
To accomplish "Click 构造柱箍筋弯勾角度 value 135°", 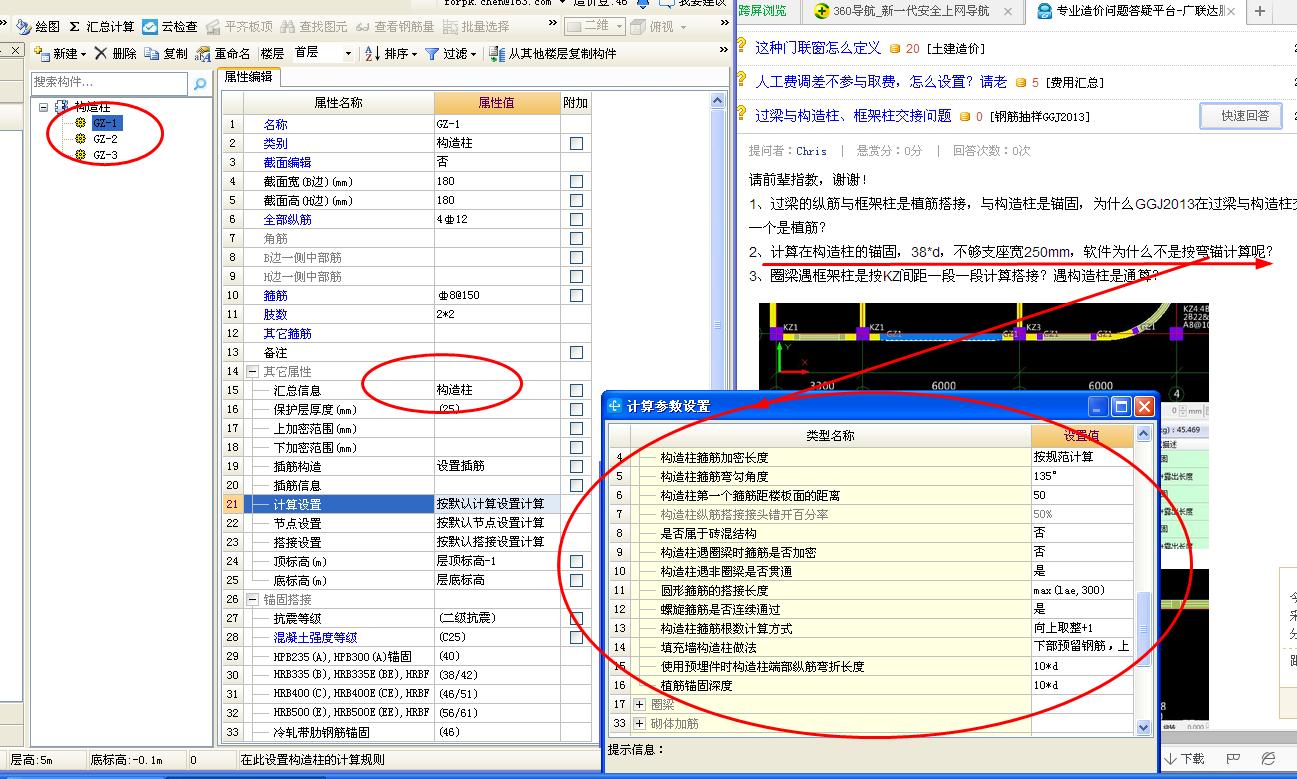I will (1082, 477).
